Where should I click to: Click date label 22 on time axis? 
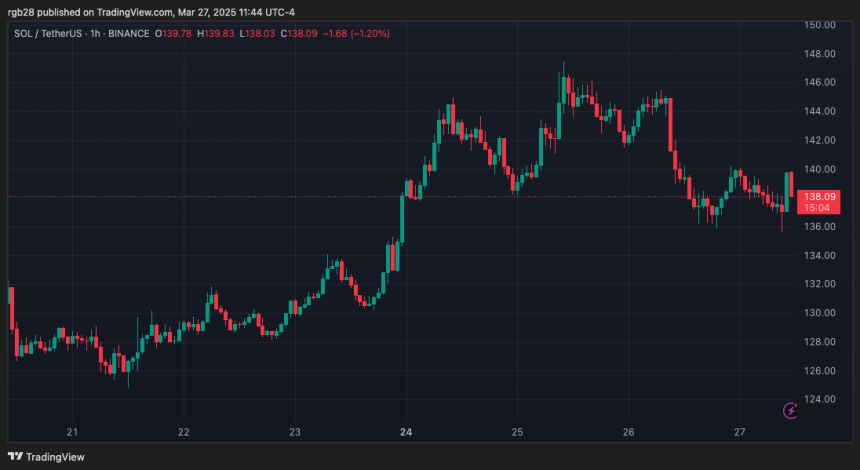point(184,432)
